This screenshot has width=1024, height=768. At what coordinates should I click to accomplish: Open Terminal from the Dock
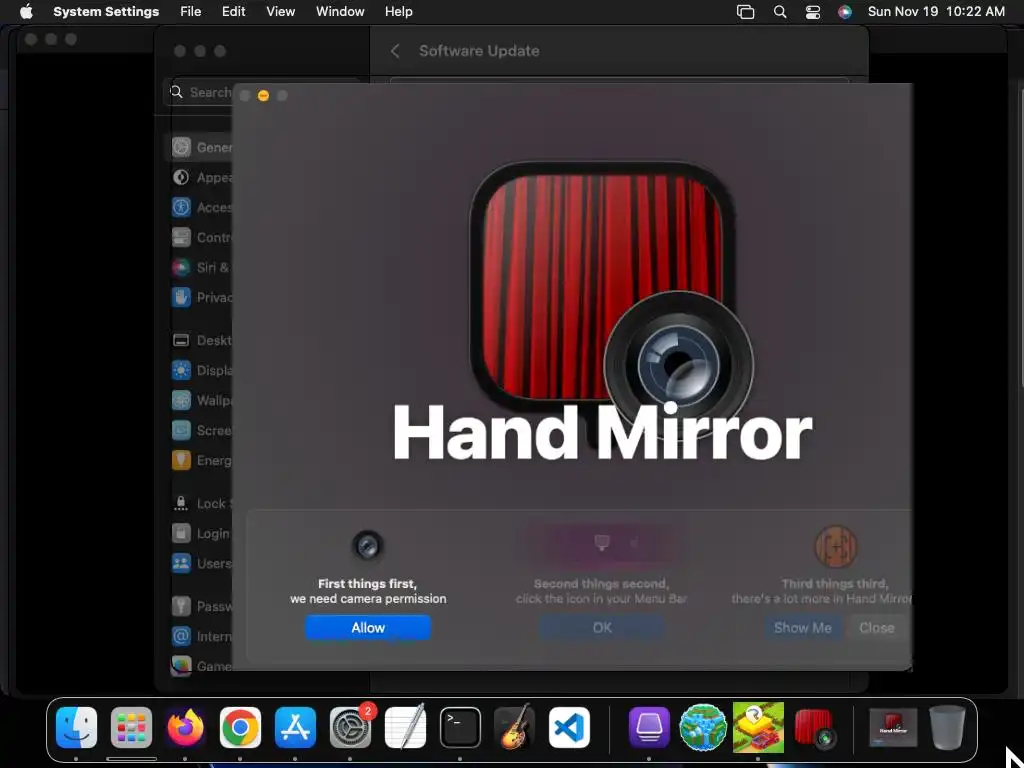coord(460,728)
